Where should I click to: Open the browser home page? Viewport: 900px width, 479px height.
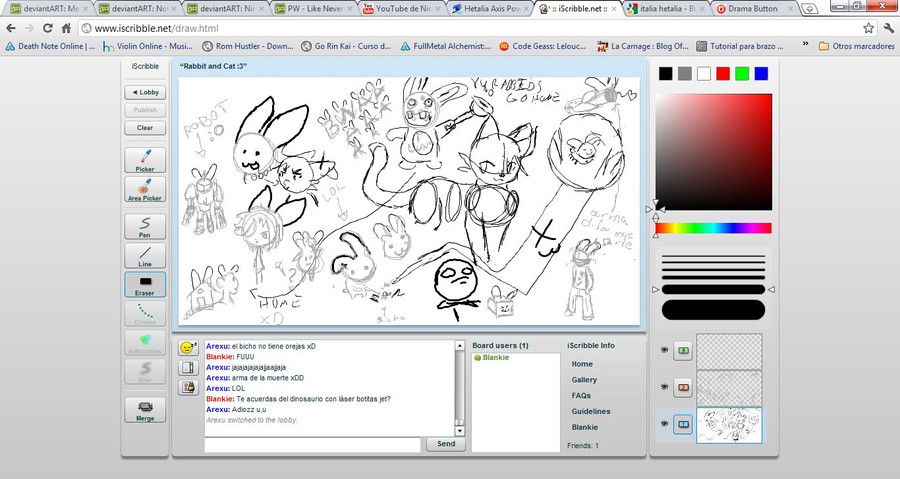click(x=66, y=28)
